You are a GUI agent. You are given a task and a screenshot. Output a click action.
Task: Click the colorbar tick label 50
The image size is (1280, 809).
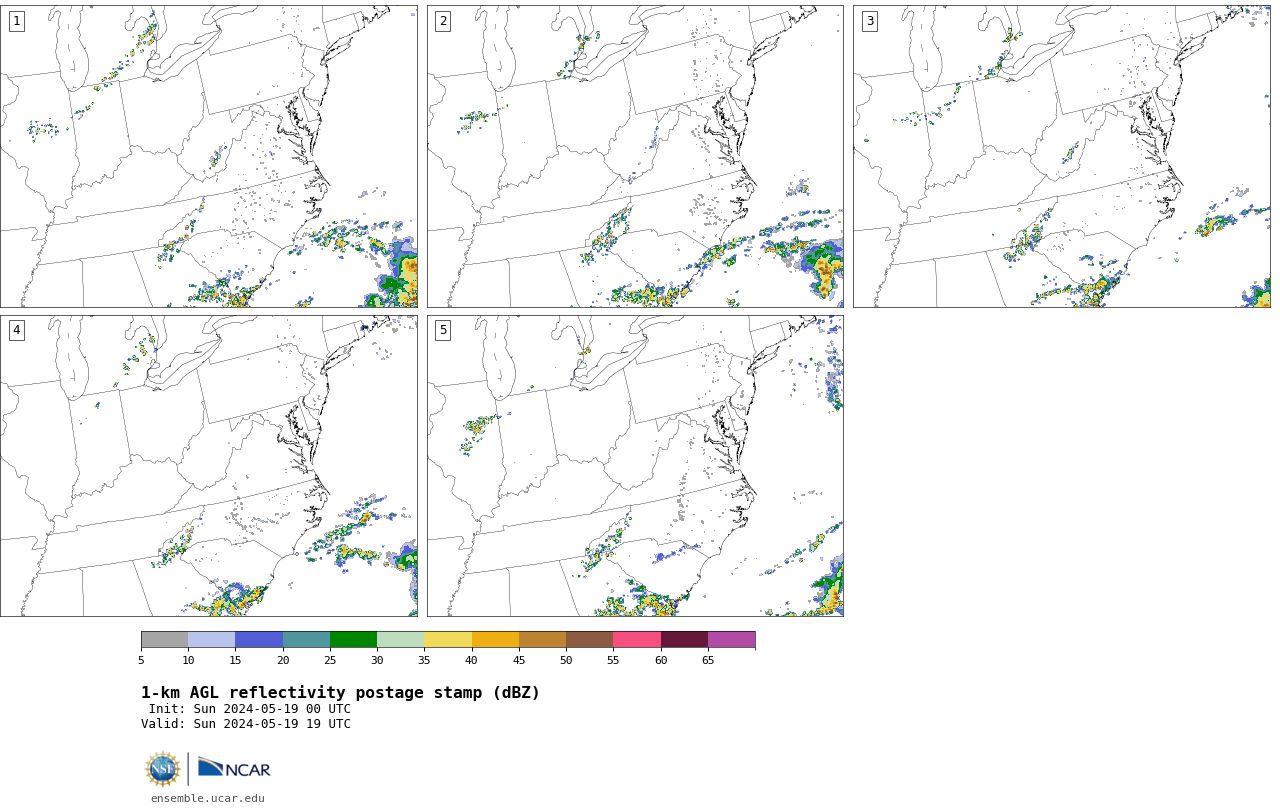[566, 660]
